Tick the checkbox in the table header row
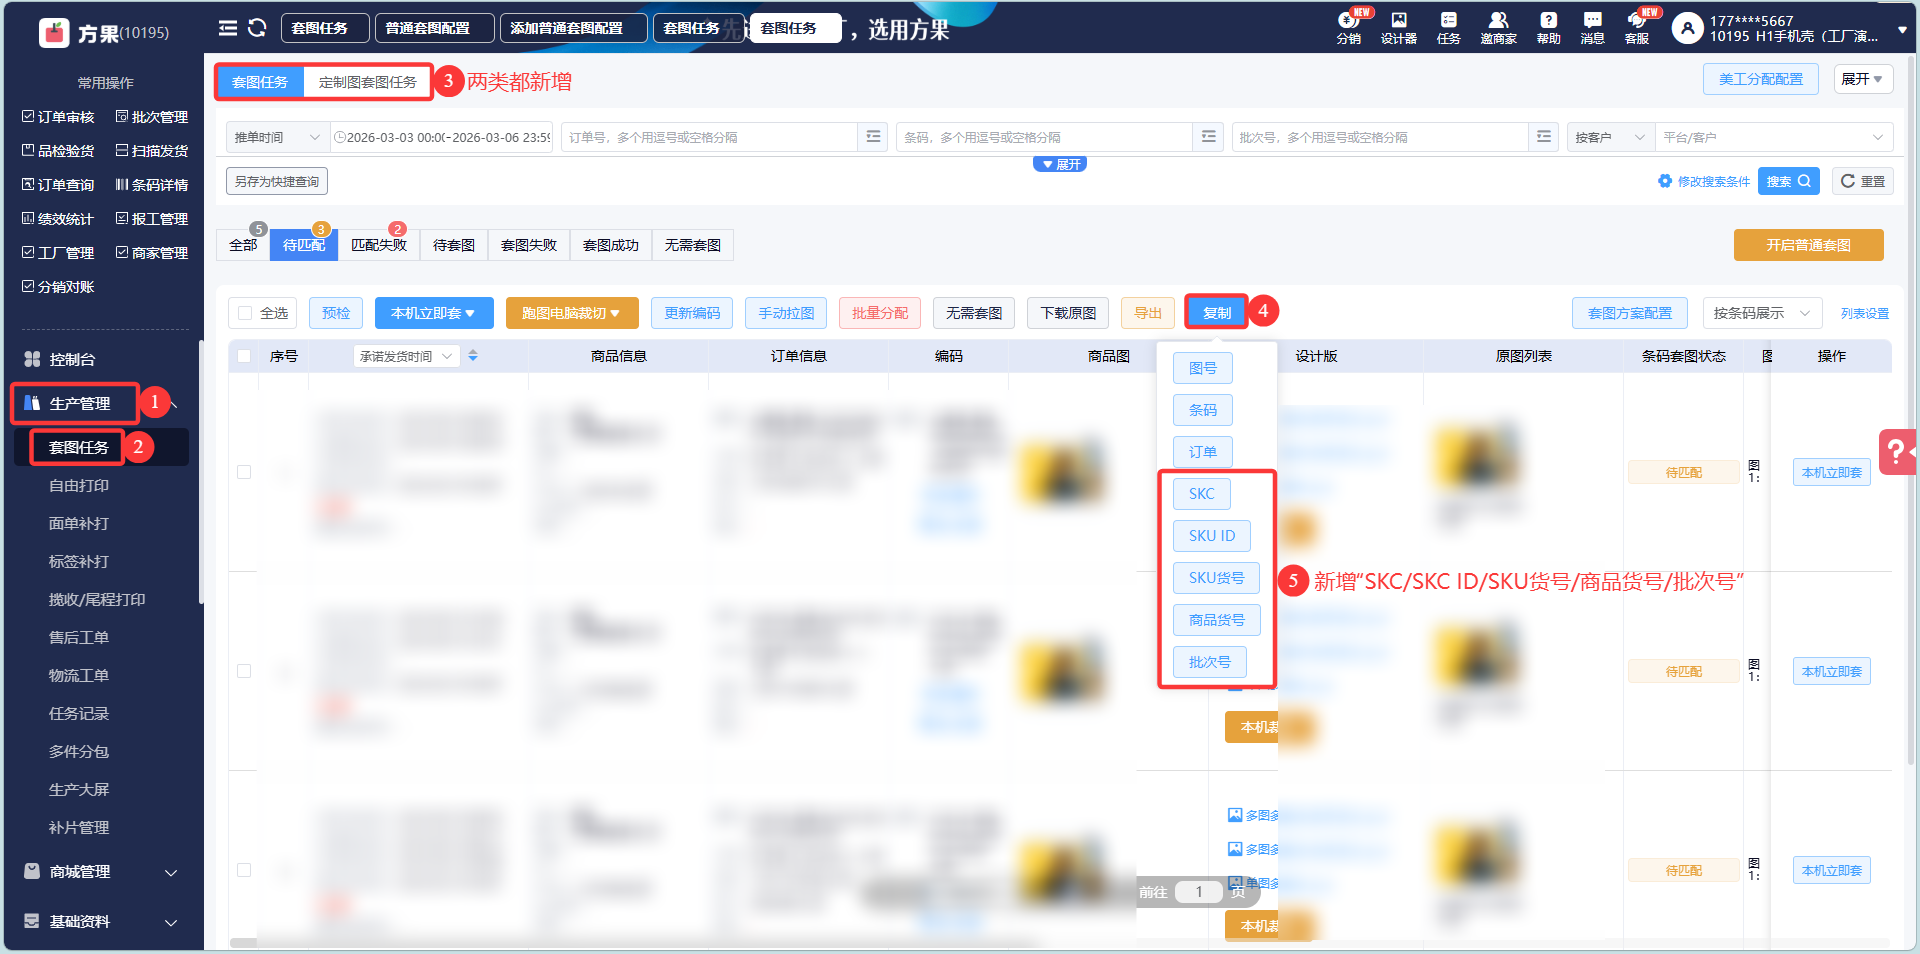Screen dimensions: 1920x954 tap(244, 356)
